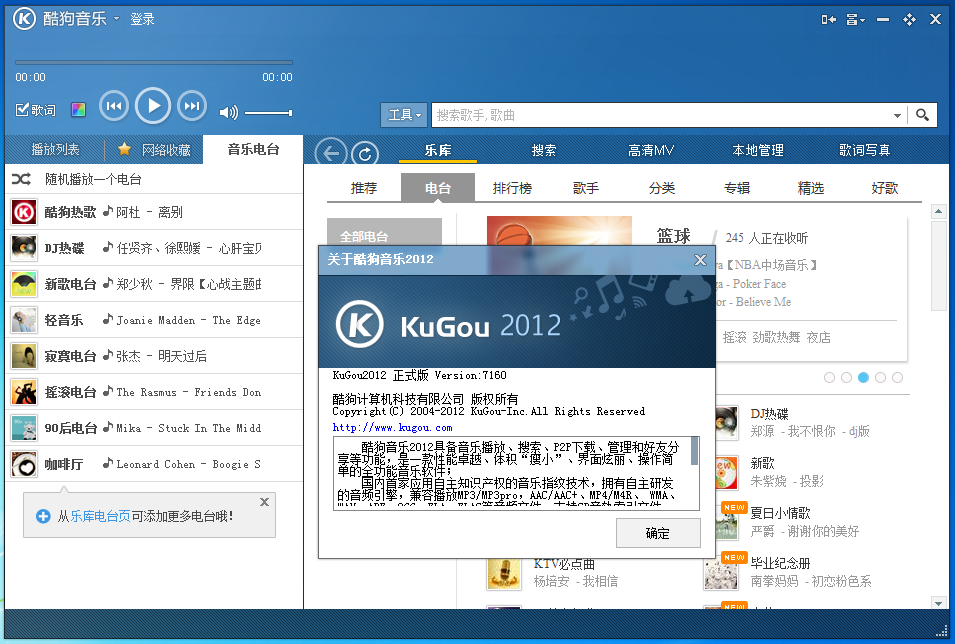Click the first carousel indicator dot
The width and height of the screenshot is (955, 644).
pos(829,378)
